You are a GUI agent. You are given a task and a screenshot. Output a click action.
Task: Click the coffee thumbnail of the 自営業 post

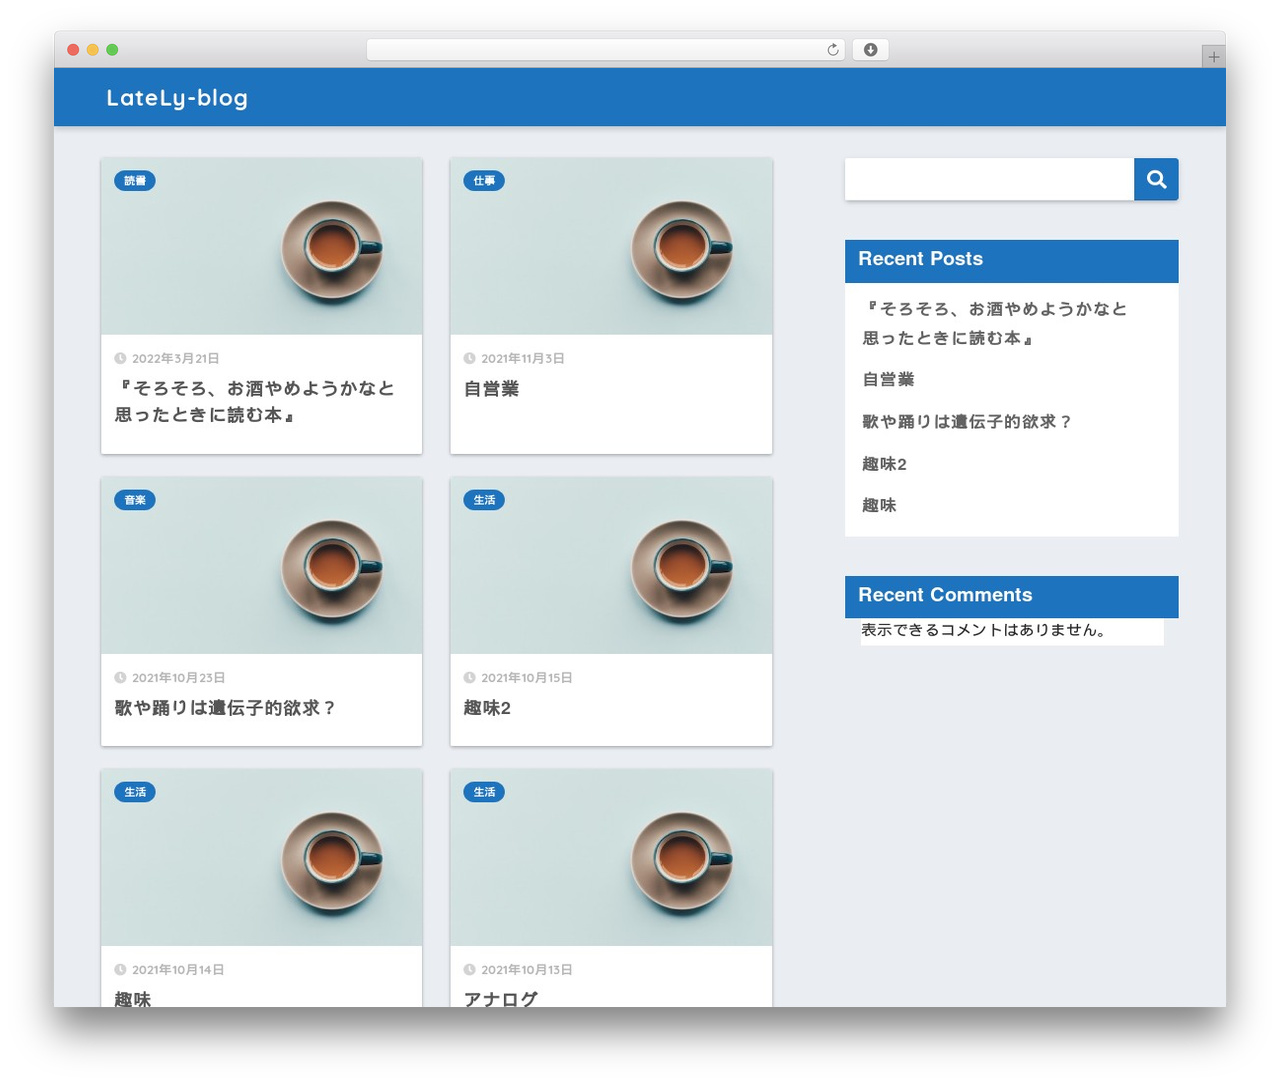(x=611, y=246)
